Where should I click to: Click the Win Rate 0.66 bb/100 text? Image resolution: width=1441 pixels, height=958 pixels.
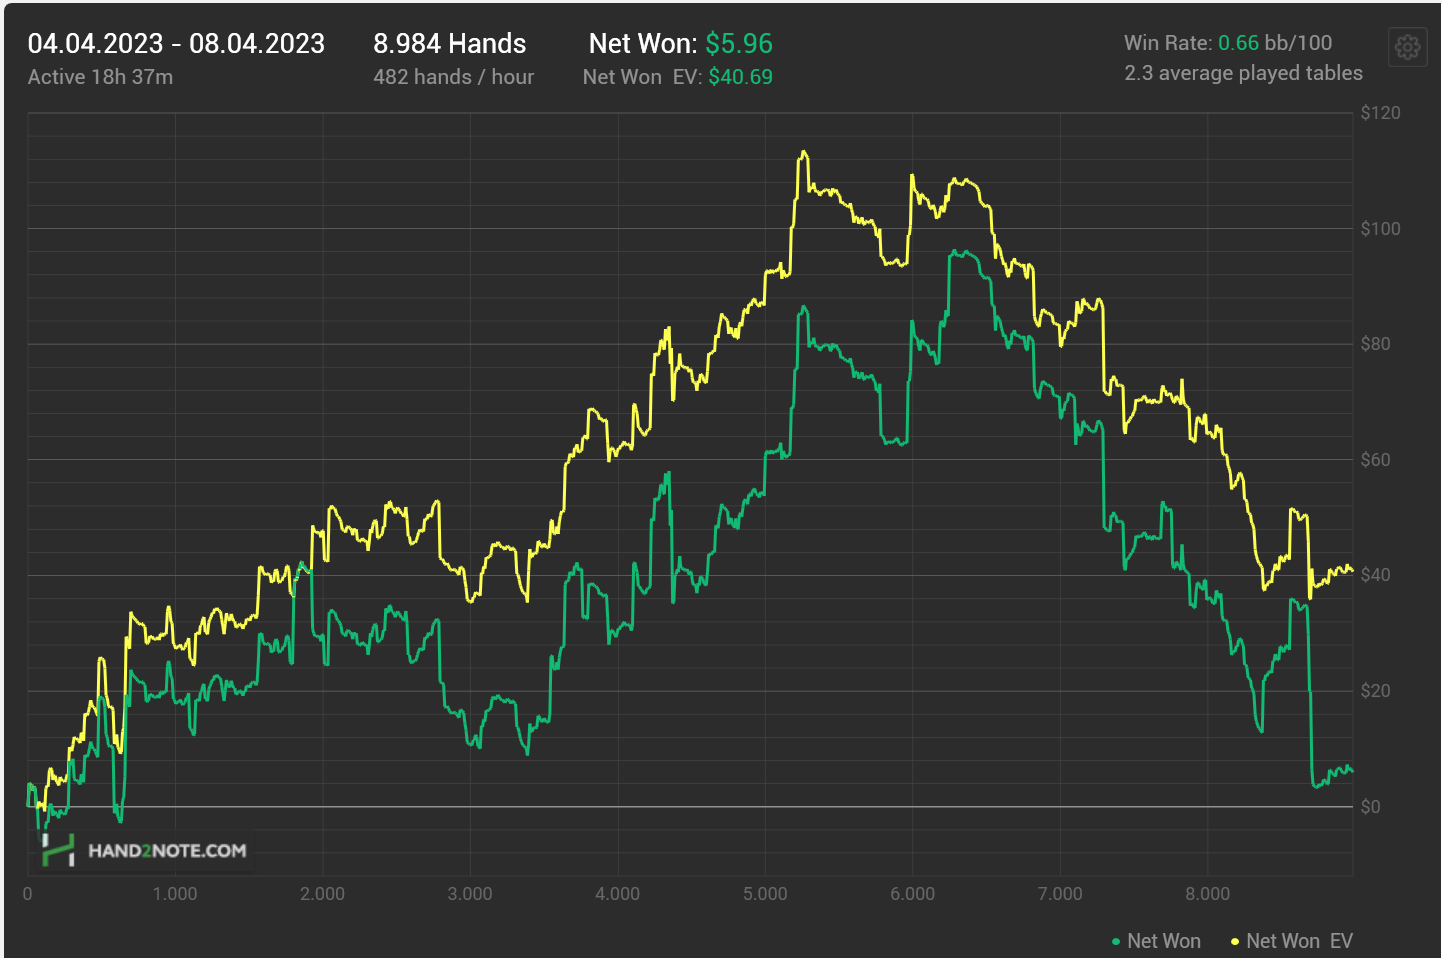click(x=1228, y=43)
